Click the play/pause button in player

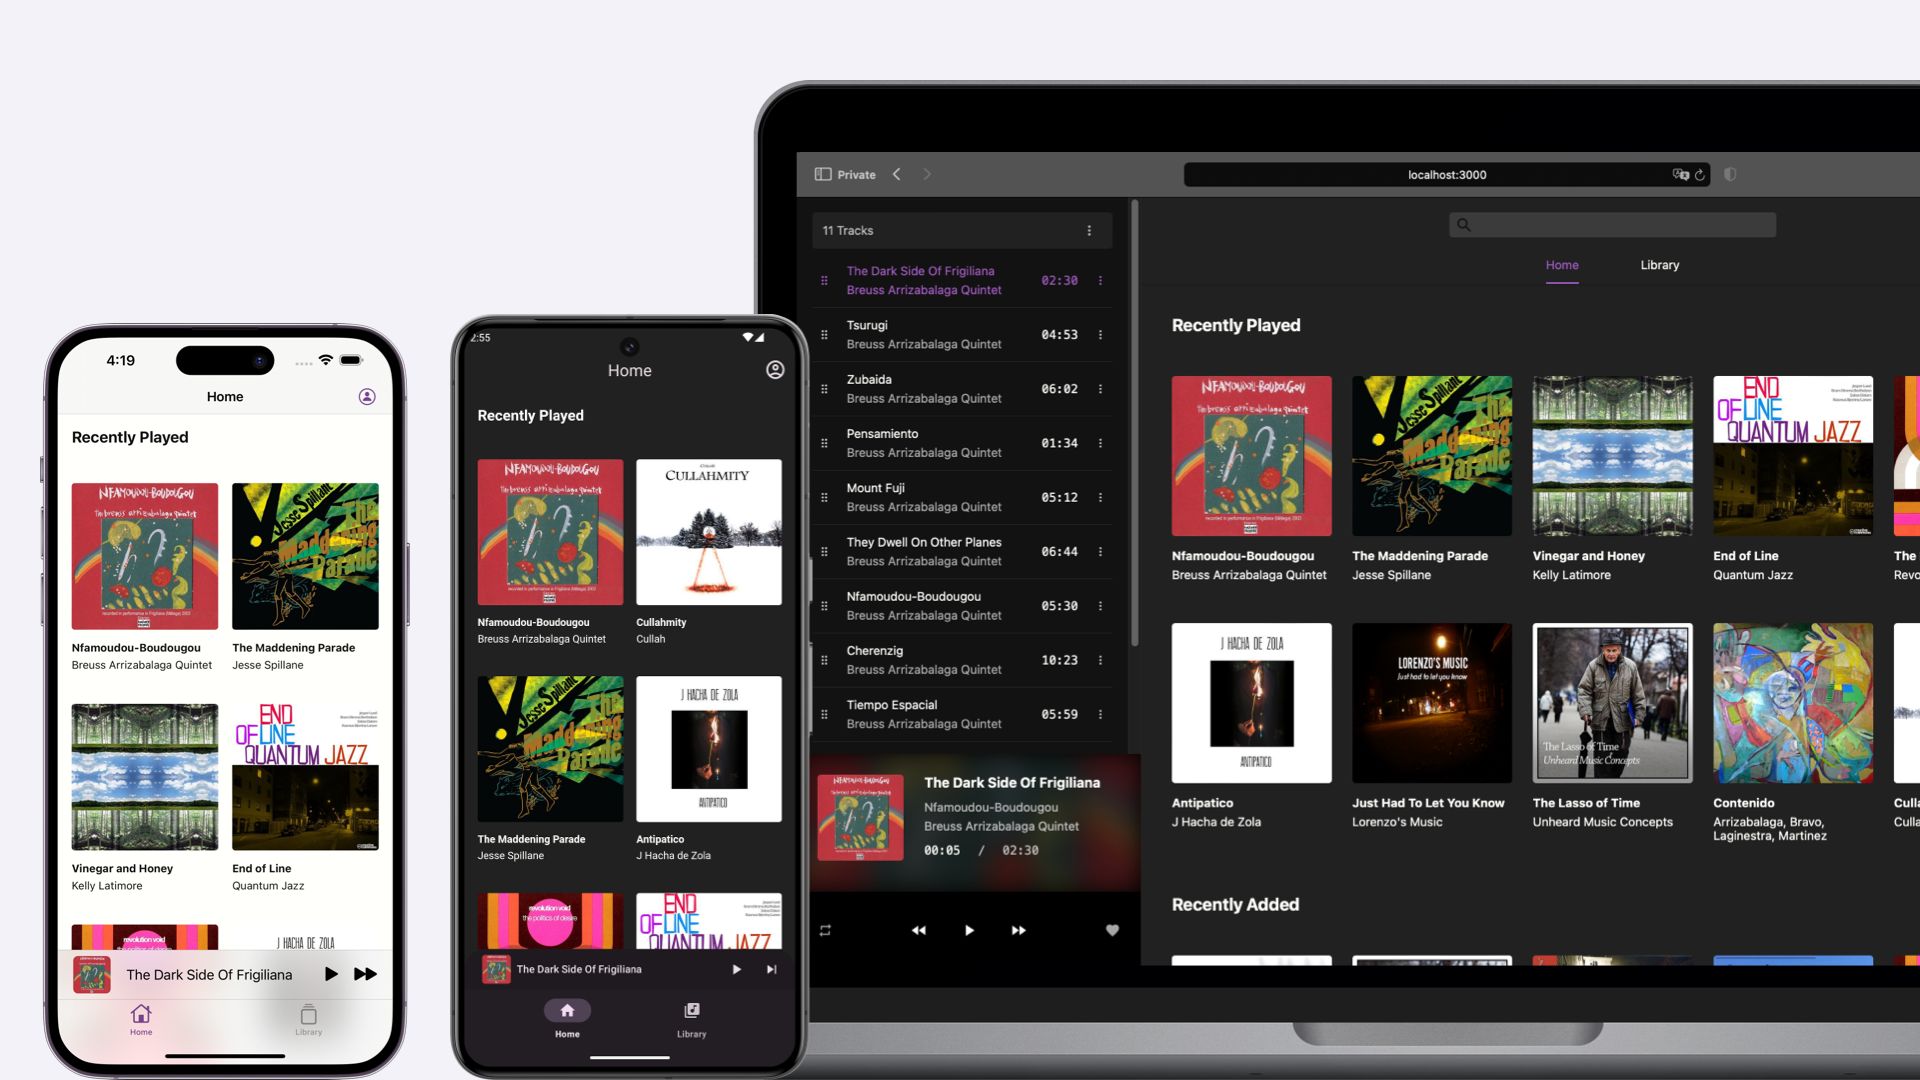coord(968,930)
